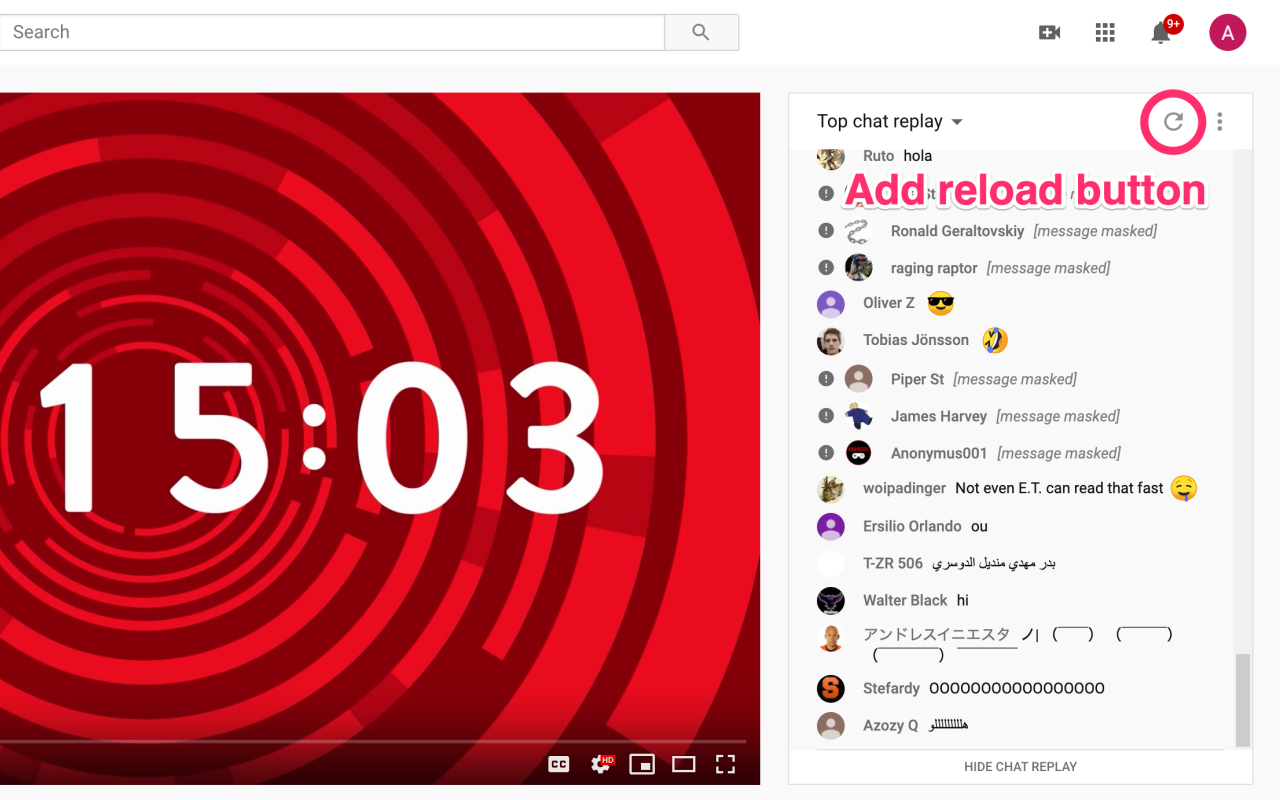Expand the Top chat replay dropdown

click(889, 121)
